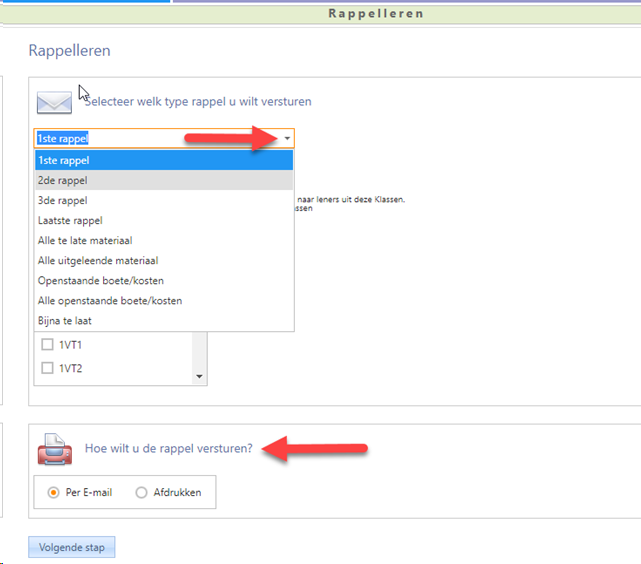
Task: Choose '2de rappel' option
Action: pyautogui.click(x=63, y=181)
